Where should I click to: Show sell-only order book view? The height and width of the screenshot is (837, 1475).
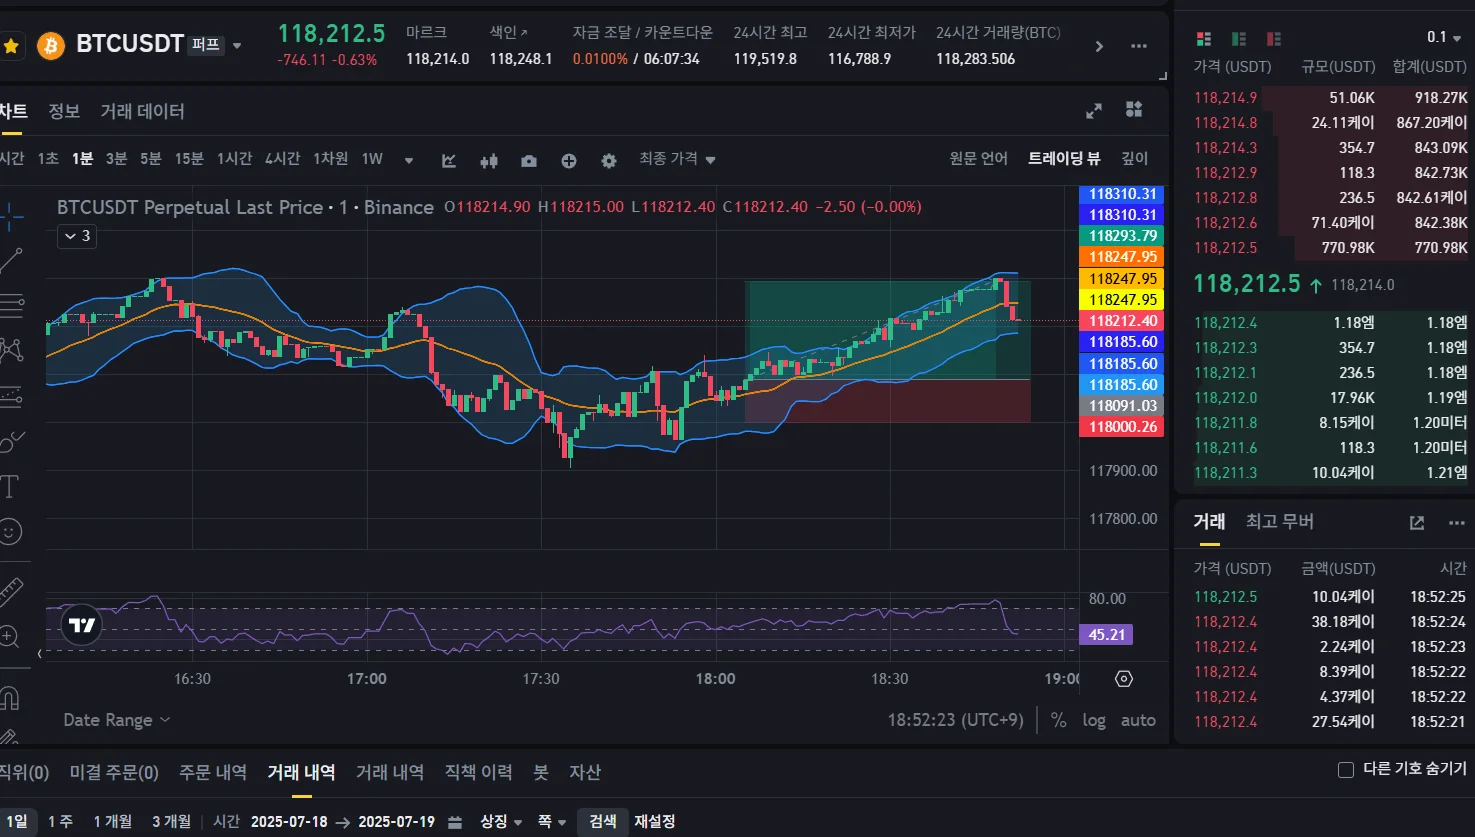tap(1273, 39)
